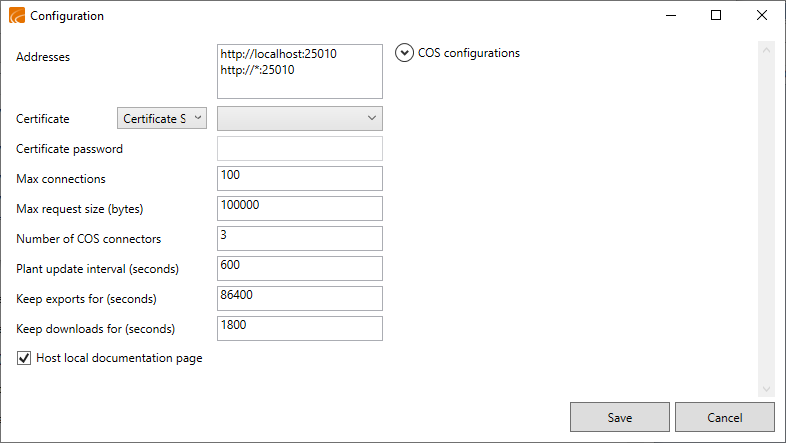
Task: Click the Plant update interval field
Action: coord(300,269)
